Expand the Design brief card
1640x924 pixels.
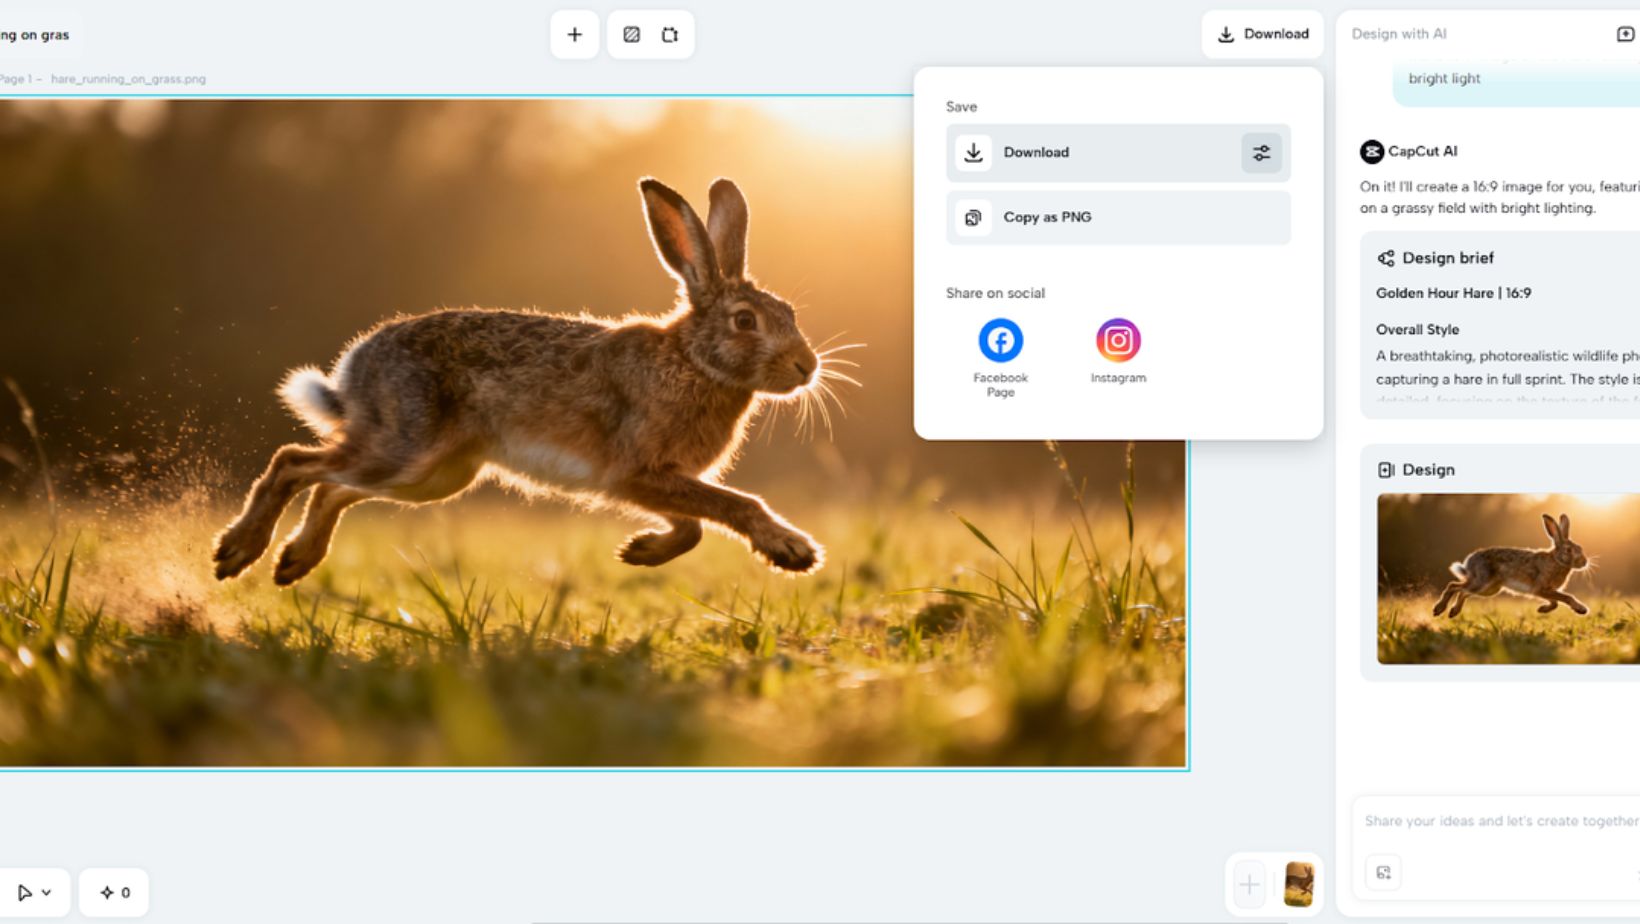coord(1447,258)
